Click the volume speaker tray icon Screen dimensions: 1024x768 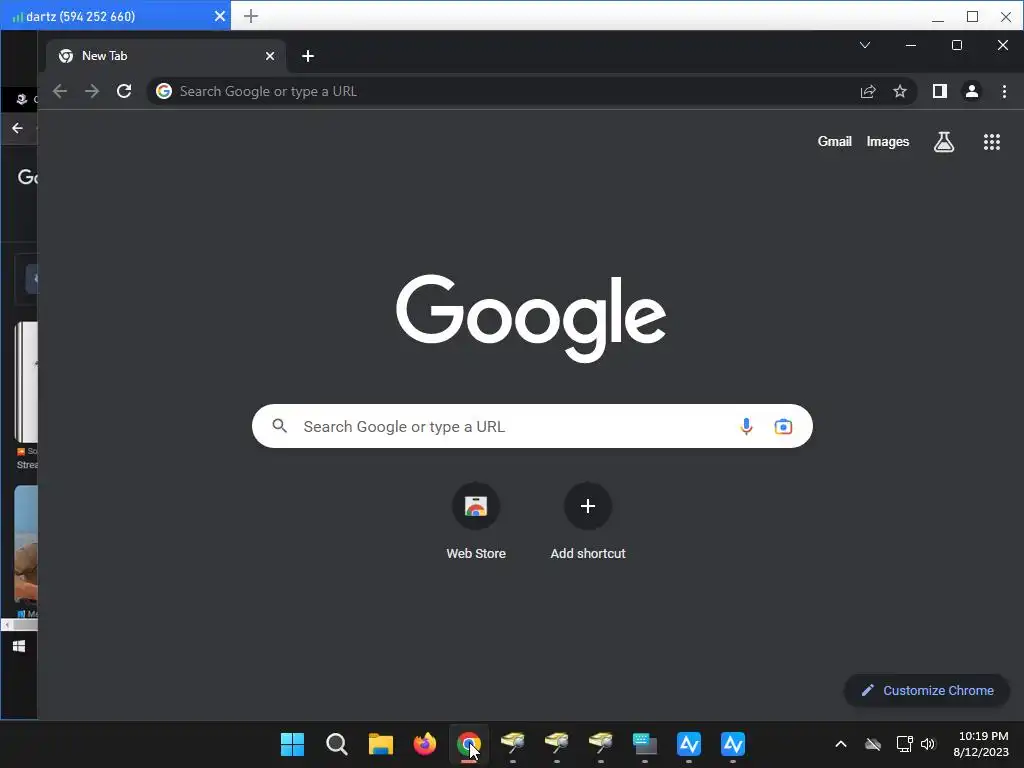point(928,744)
